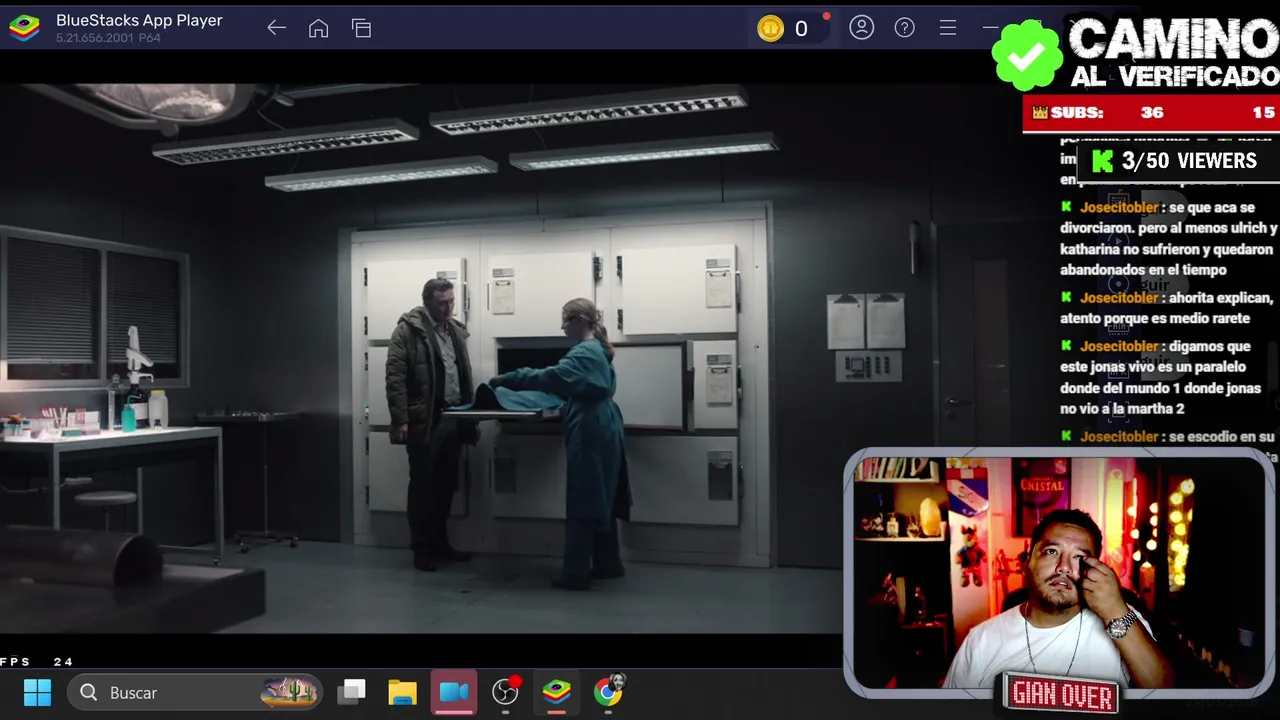1280x720 pixels.
Task: Open the BlueStacks home screen icon
Action: point(318,28)
